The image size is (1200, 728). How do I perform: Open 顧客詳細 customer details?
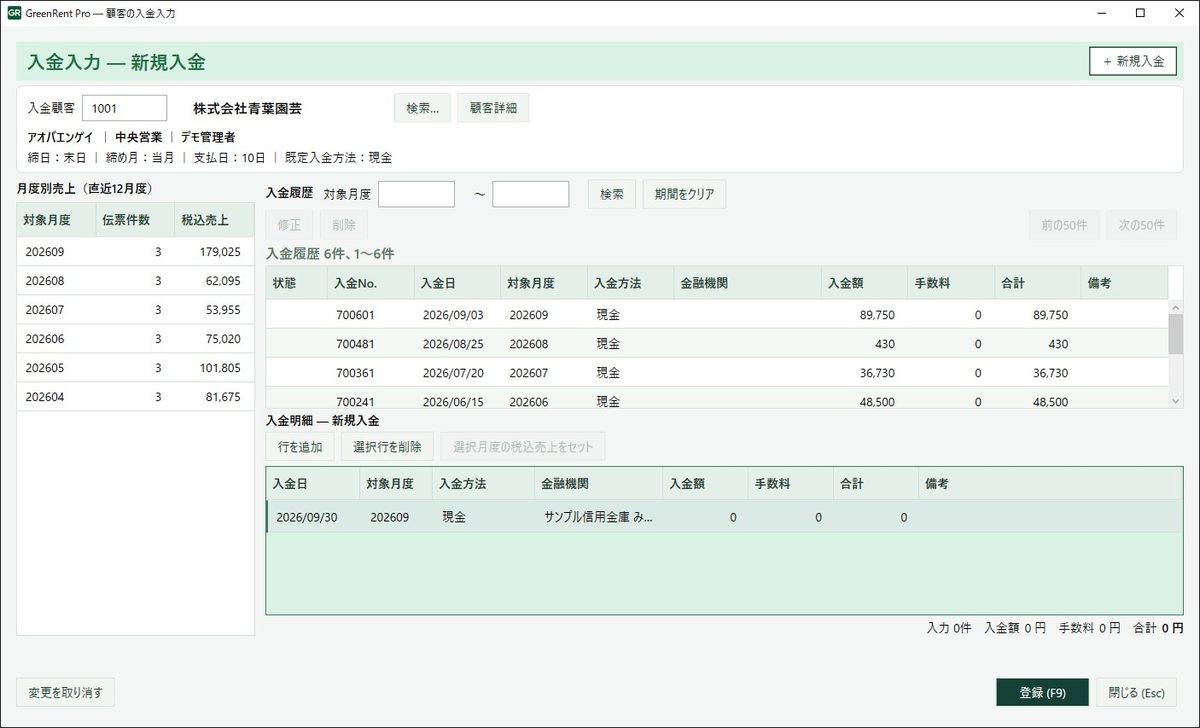(493, 108)
